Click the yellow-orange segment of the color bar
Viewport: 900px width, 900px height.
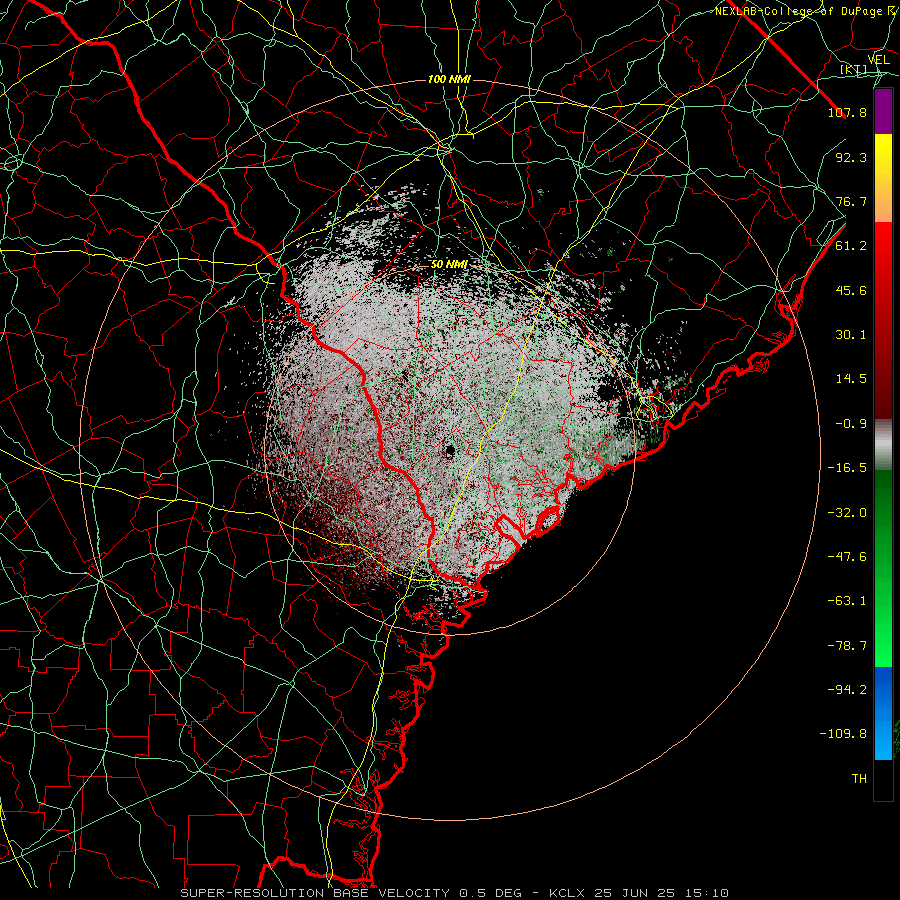pos(883,178)
